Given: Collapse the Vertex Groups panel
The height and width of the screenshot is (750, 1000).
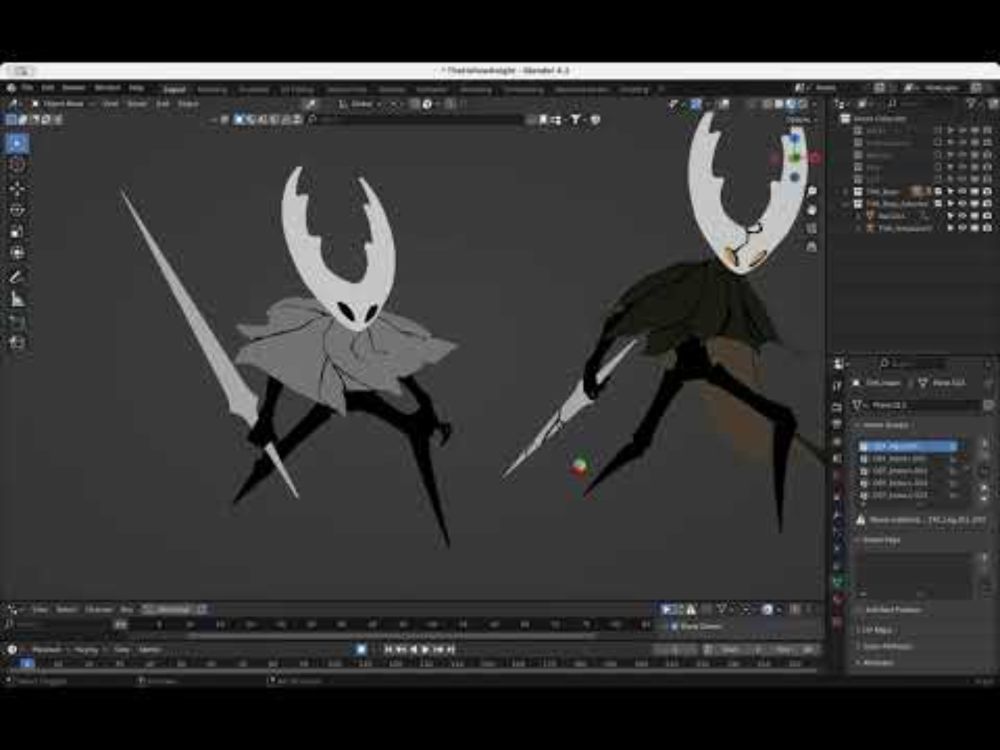Looking at the screenshot, I should tap(858, 425).
